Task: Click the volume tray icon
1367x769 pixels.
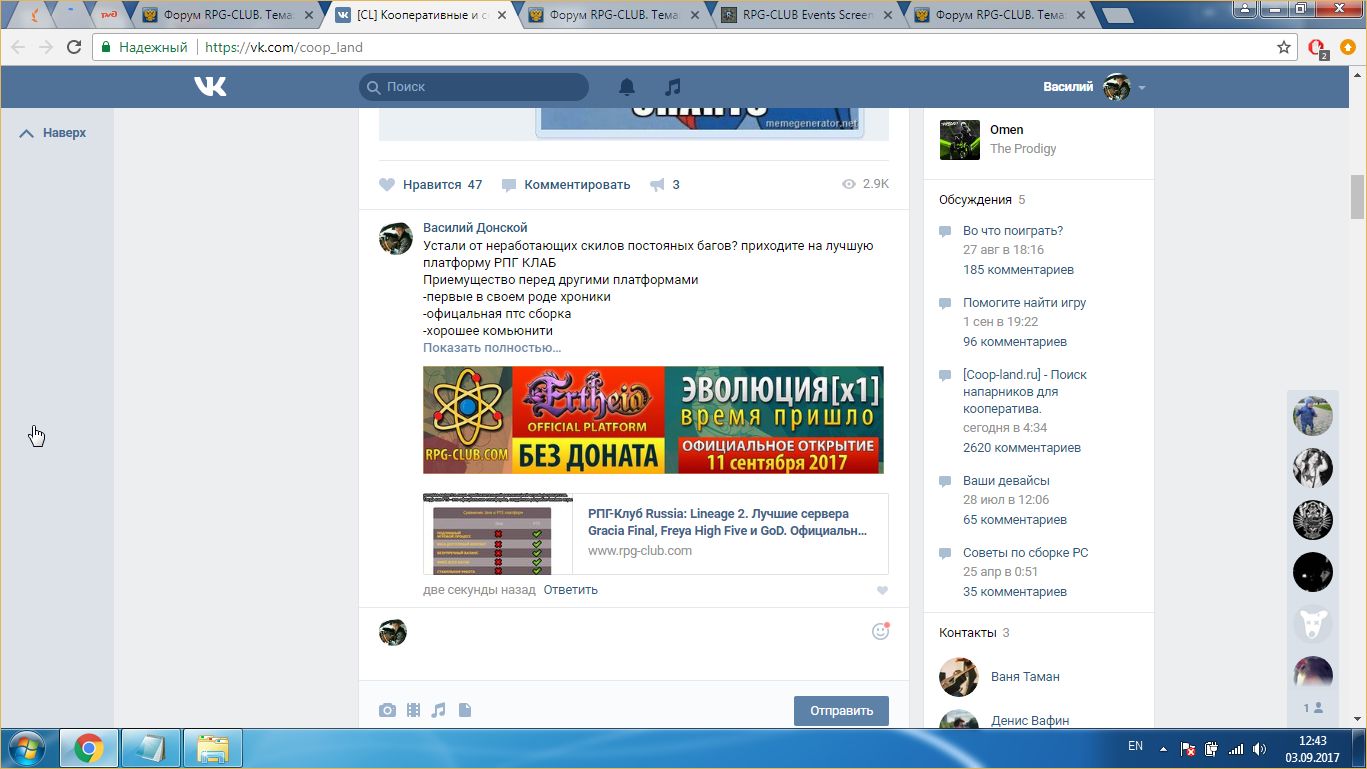Action: pyautogui.click(x=1260, y=748)
